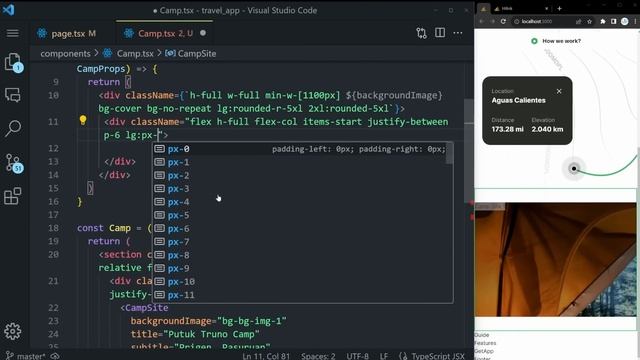
Task: Open a new browser tab
Action: click(560, 8)
